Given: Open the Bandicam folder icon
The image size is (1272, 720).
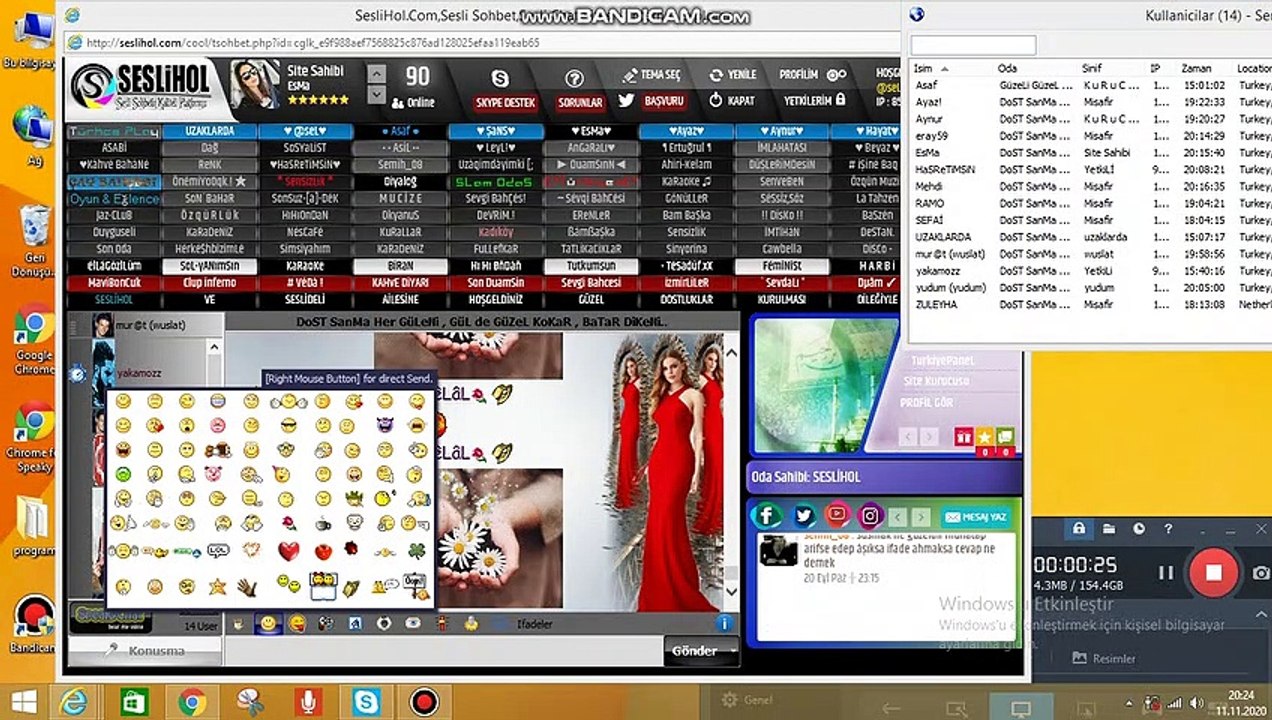Looking at the screenshot, I should 1109,529.
